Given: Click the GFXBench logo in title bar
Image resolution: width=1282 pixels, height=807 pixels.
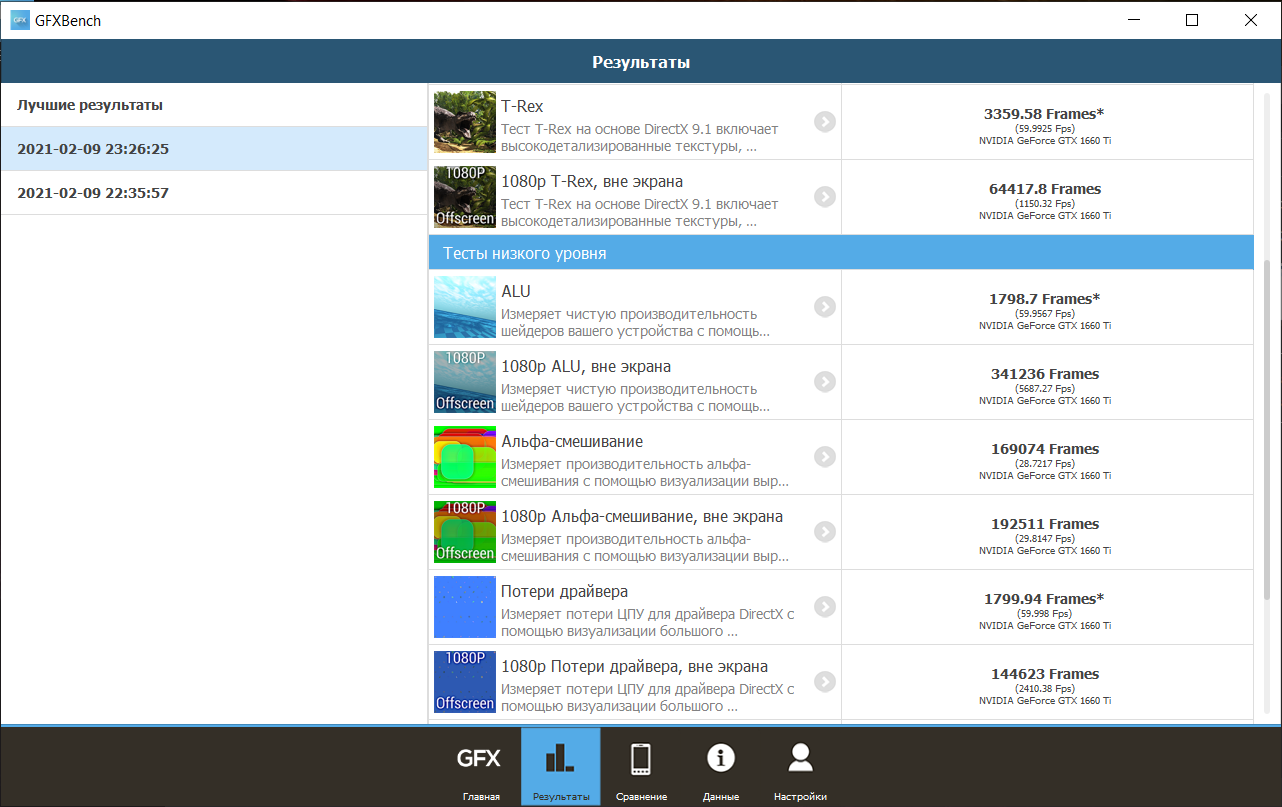Looking at the screenshot, I should [20, 20].
